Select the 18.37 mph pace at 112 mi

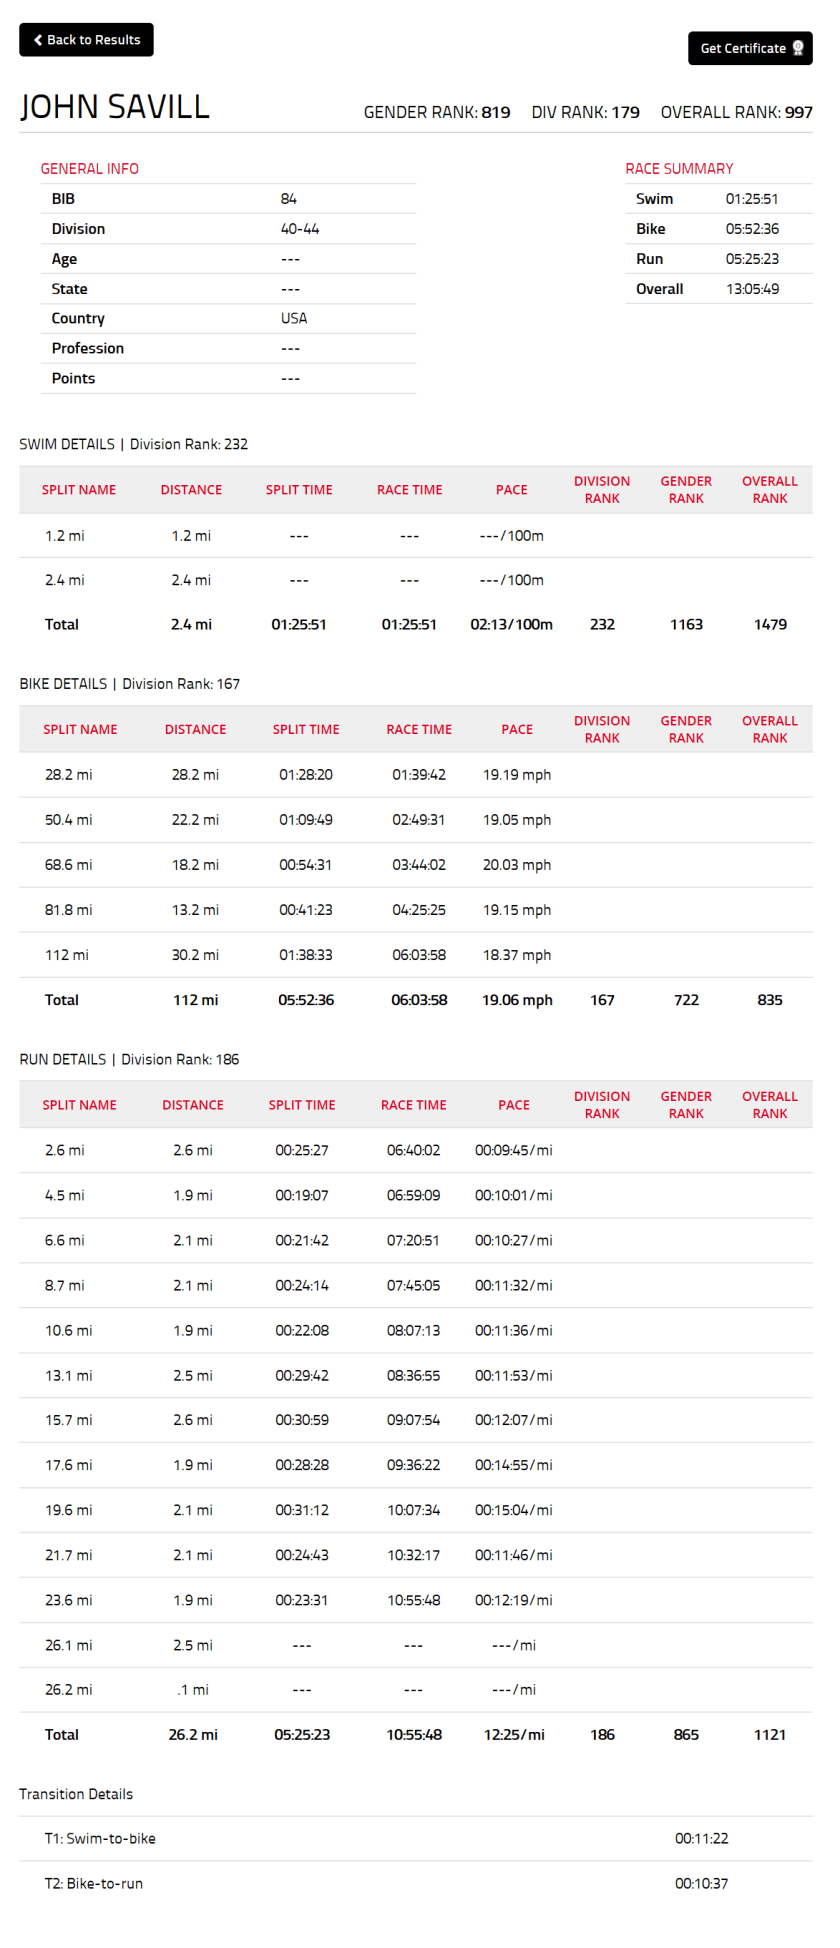coord(517,955)
